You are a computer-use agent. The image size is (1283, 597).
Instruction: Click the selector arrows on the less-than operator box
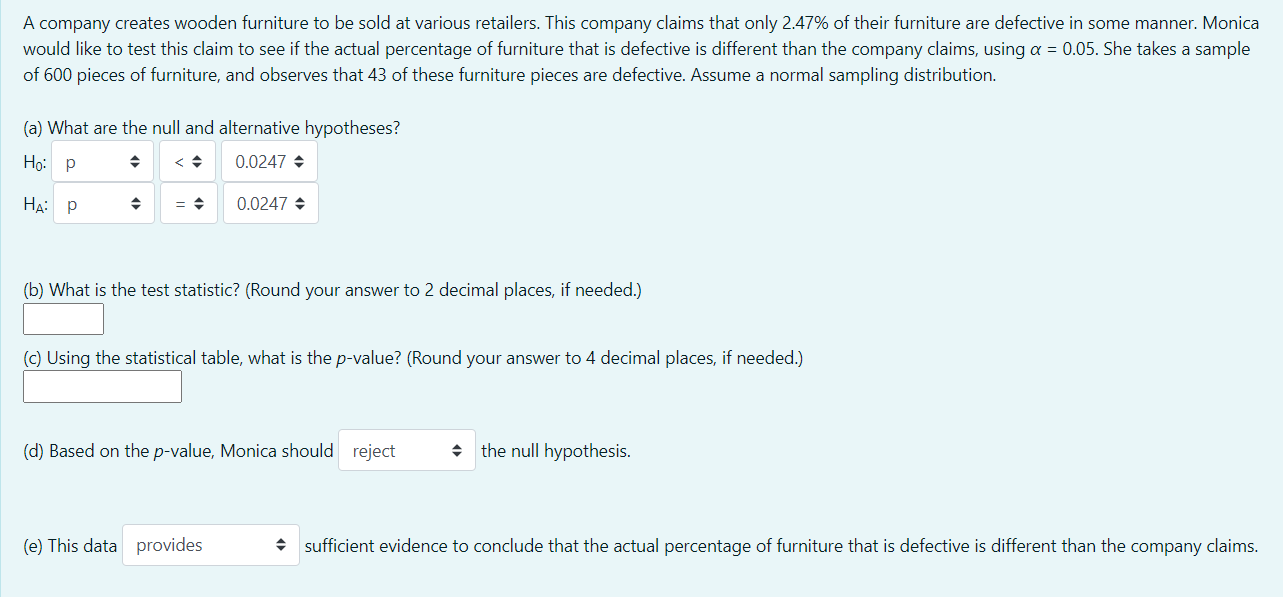[196, 161]
